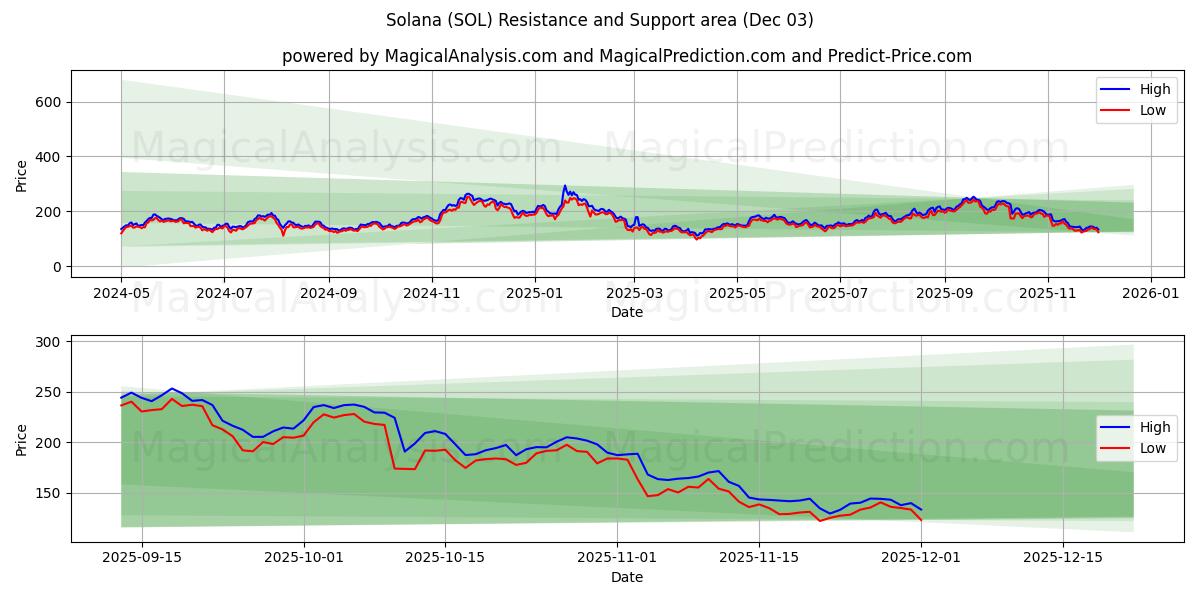1200x600 pixels.
Task: Click the blue High line swatch in top legend
Action: [x=1115, y=89]
